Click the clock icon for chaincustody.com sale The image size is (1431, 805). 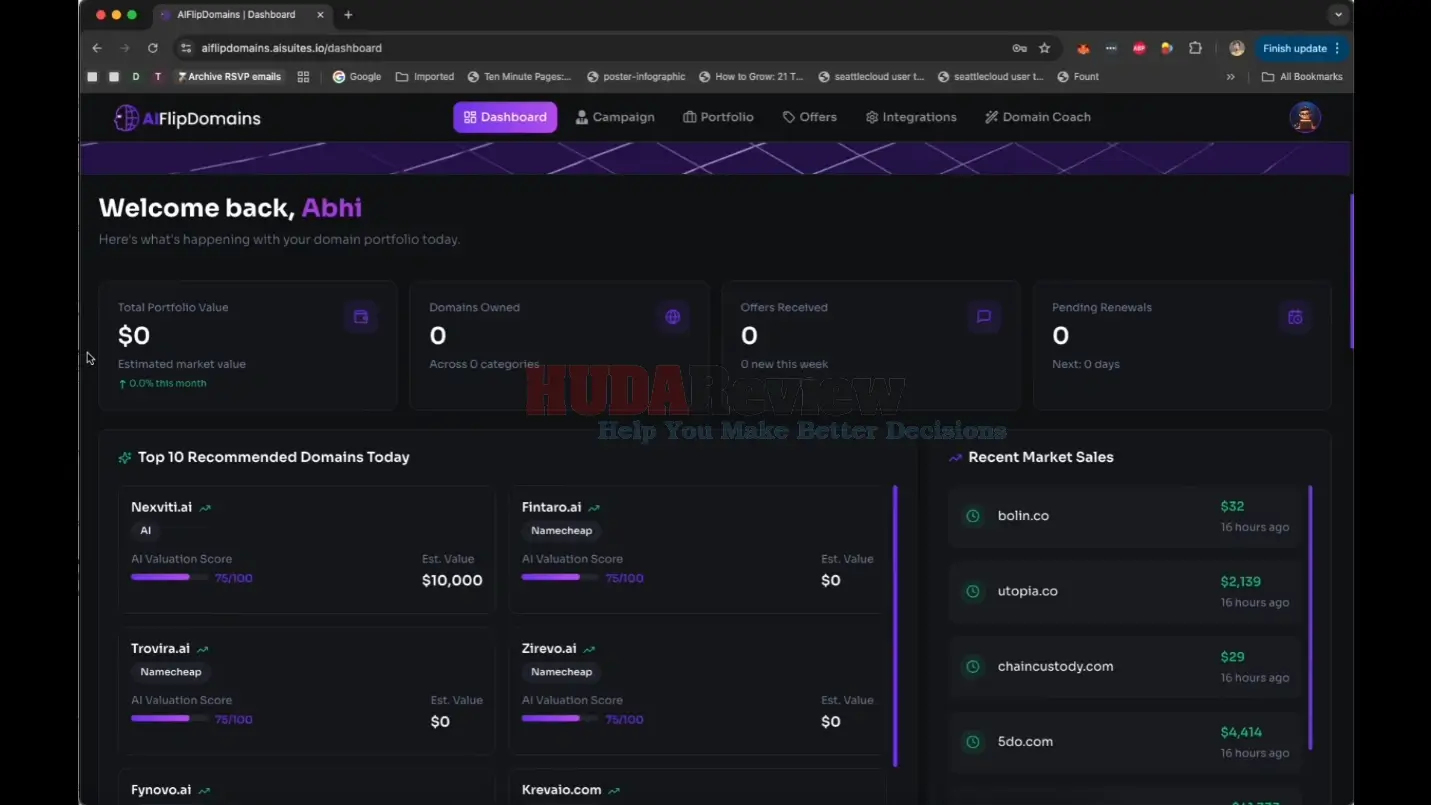972,666
